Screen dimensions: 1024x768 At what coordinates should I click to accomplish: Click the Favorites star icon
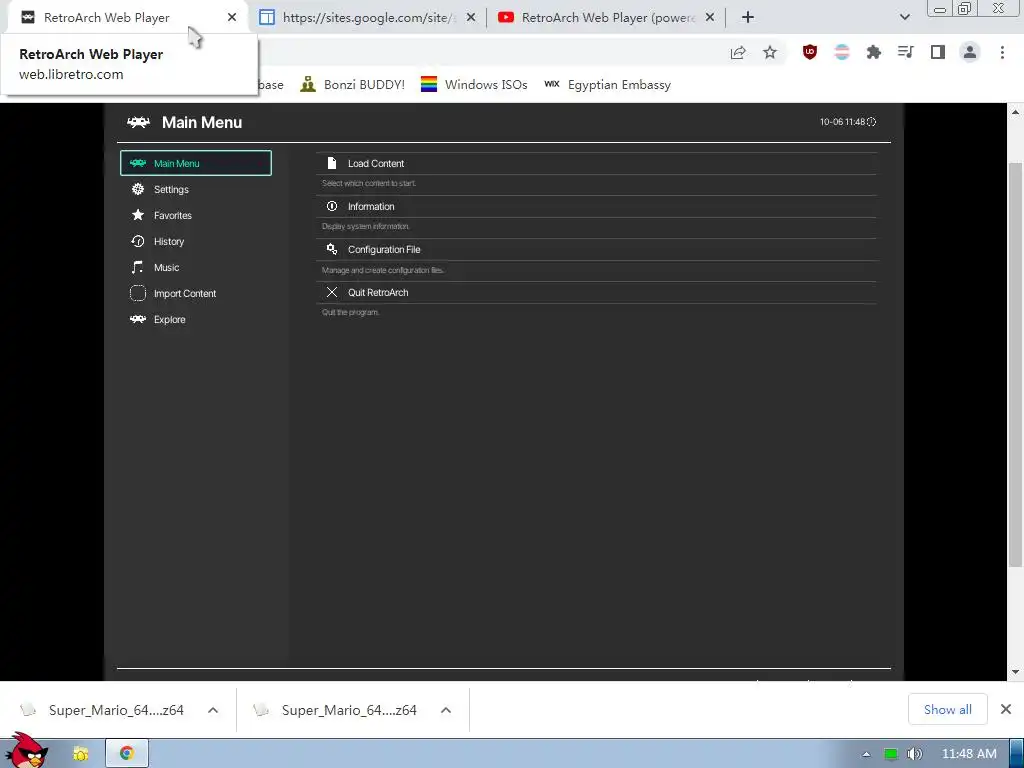point(138,215)
